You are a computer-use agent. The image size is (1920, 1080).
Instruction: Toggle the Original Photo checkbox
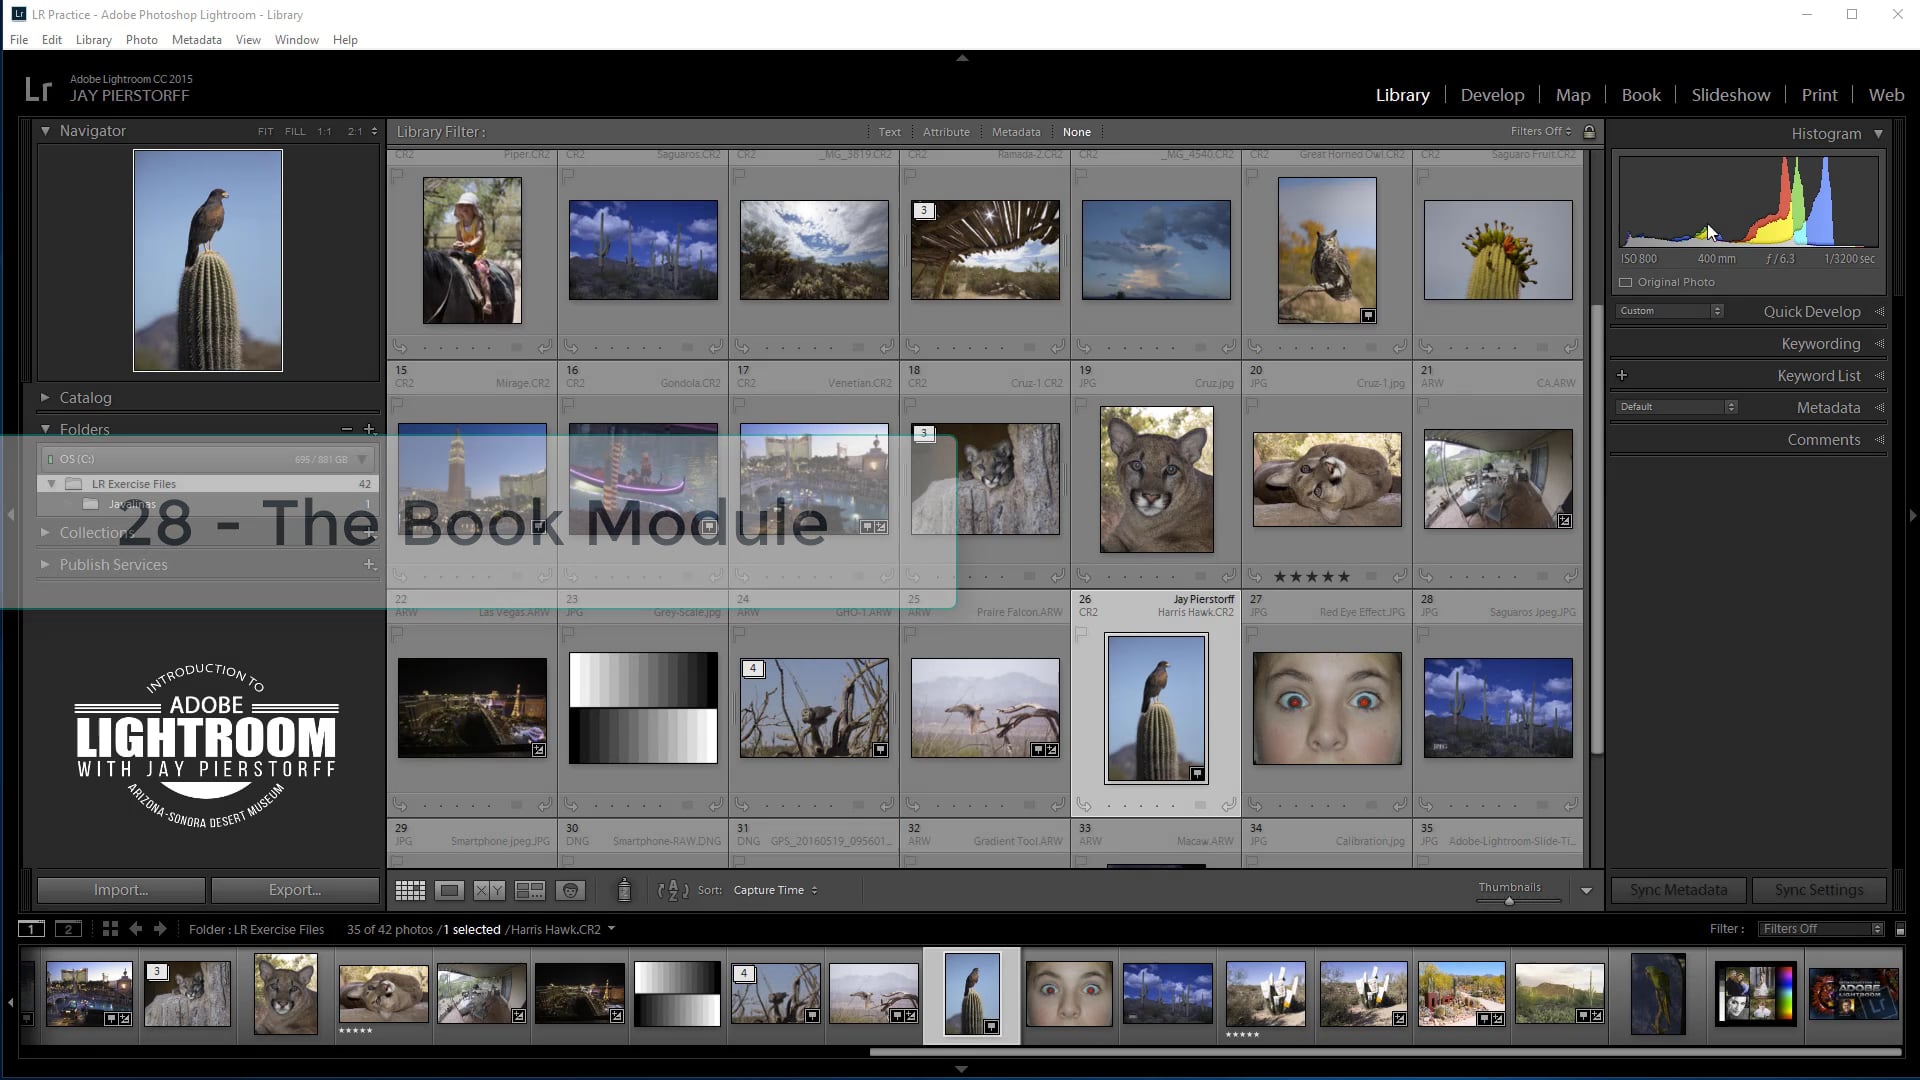(1626, 282)
